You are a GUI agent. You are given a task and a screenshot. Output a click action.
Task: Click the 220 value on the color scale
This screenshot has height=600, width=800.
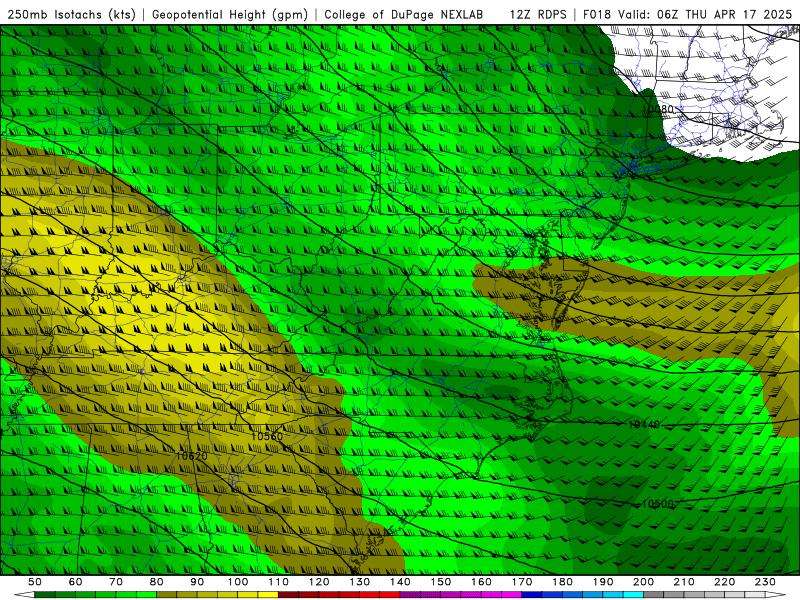coord(724,582)
